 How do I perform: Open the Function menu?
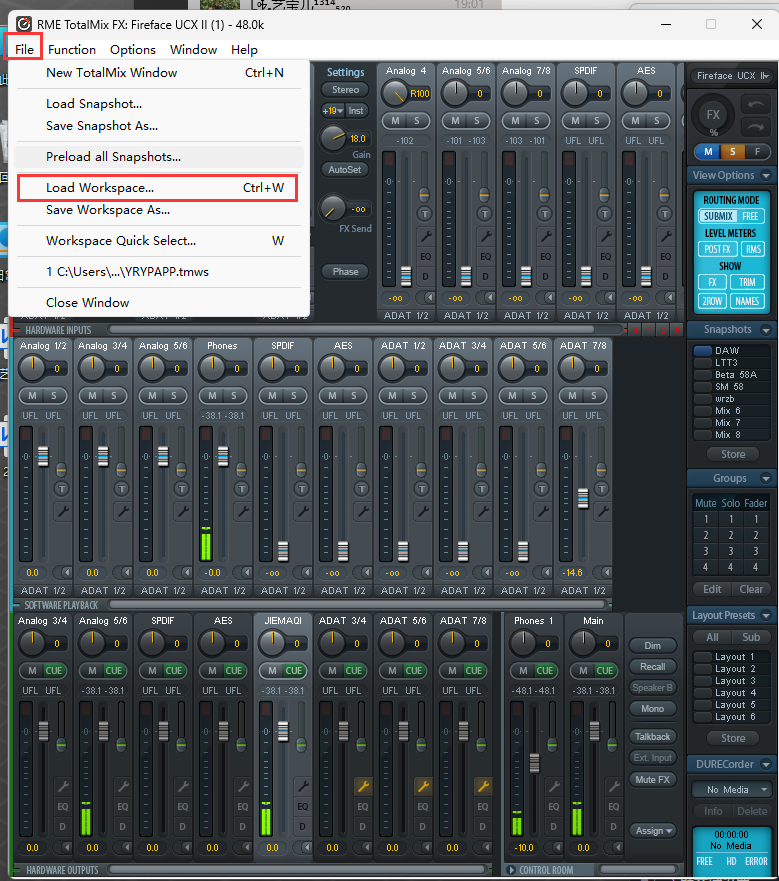tap(72, 49)
